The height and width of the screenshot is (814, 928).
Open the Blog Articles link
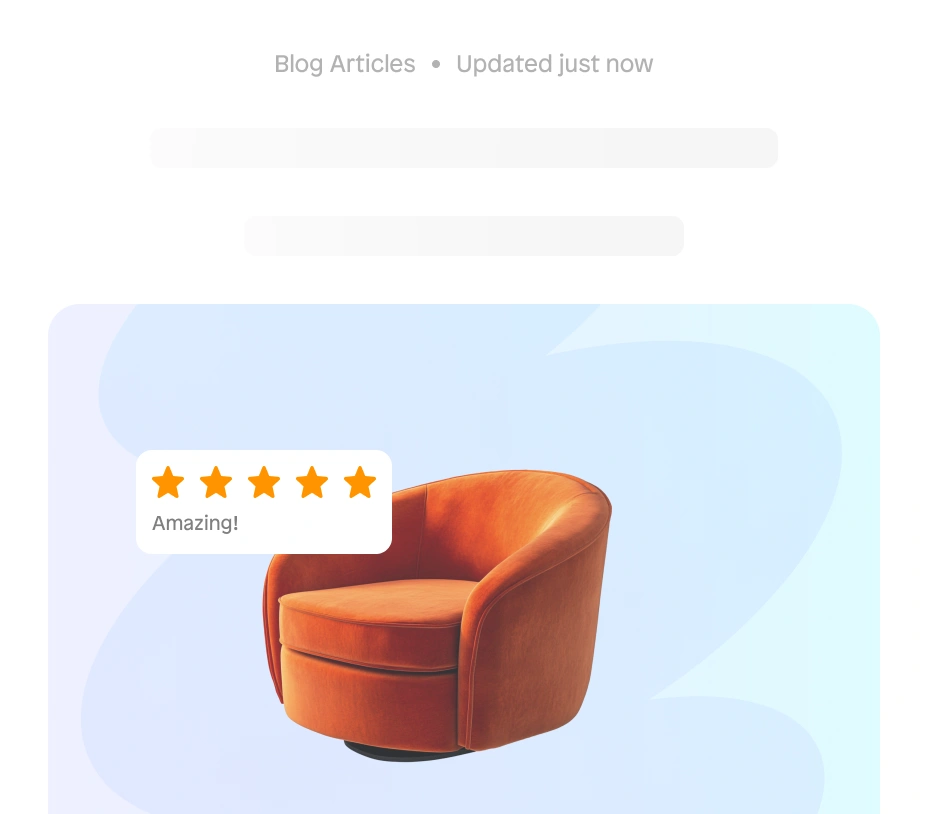pos(345,64)
